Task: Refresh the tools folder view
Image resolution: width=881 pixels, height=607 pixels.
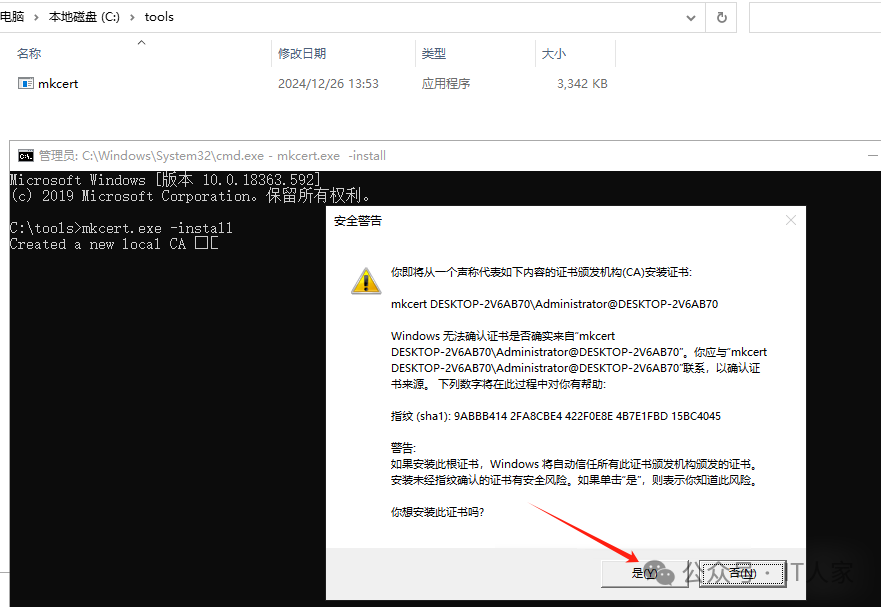Action: click(721, 17)
